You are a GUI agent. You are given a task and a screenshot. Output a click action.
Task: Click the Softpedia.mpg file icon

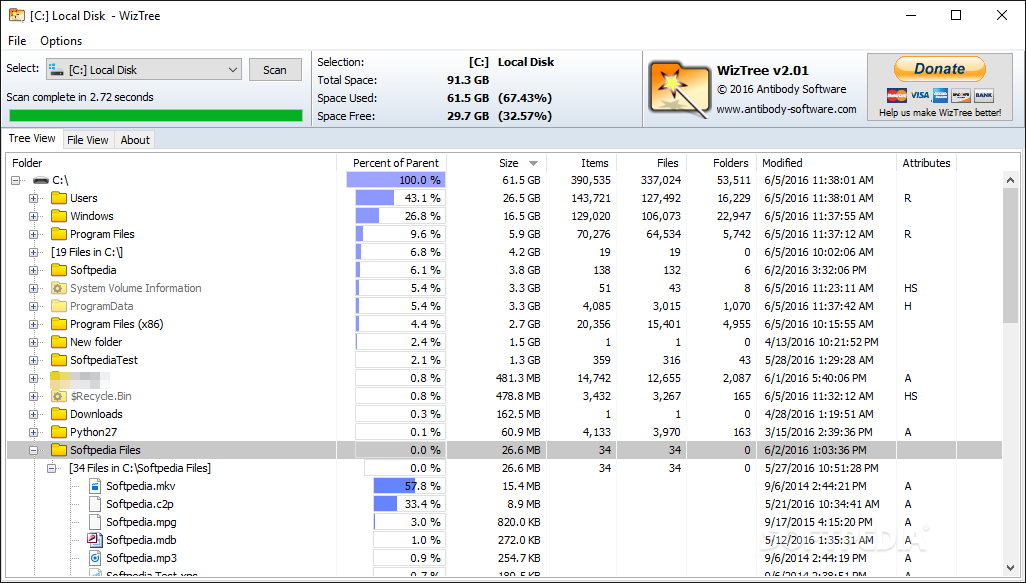(95, 522)
